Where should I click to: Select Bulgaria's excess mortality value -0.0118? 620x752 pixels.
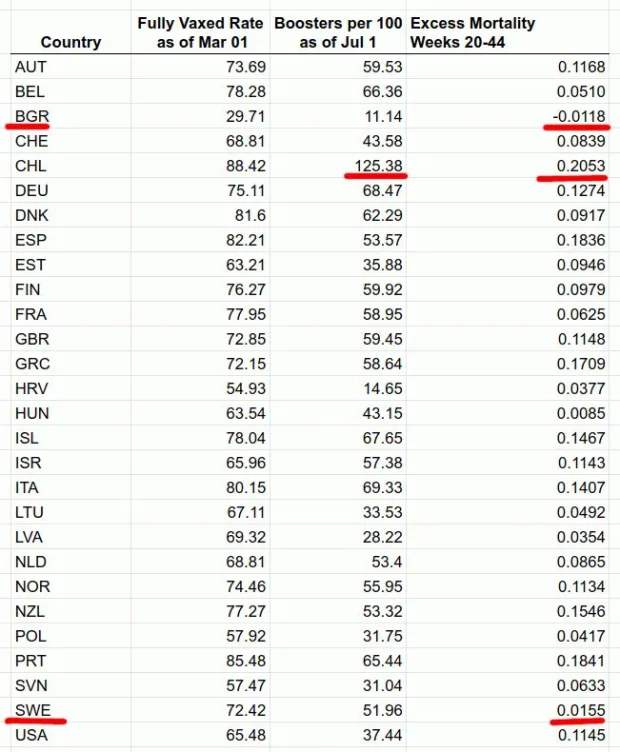click(579, 116)
